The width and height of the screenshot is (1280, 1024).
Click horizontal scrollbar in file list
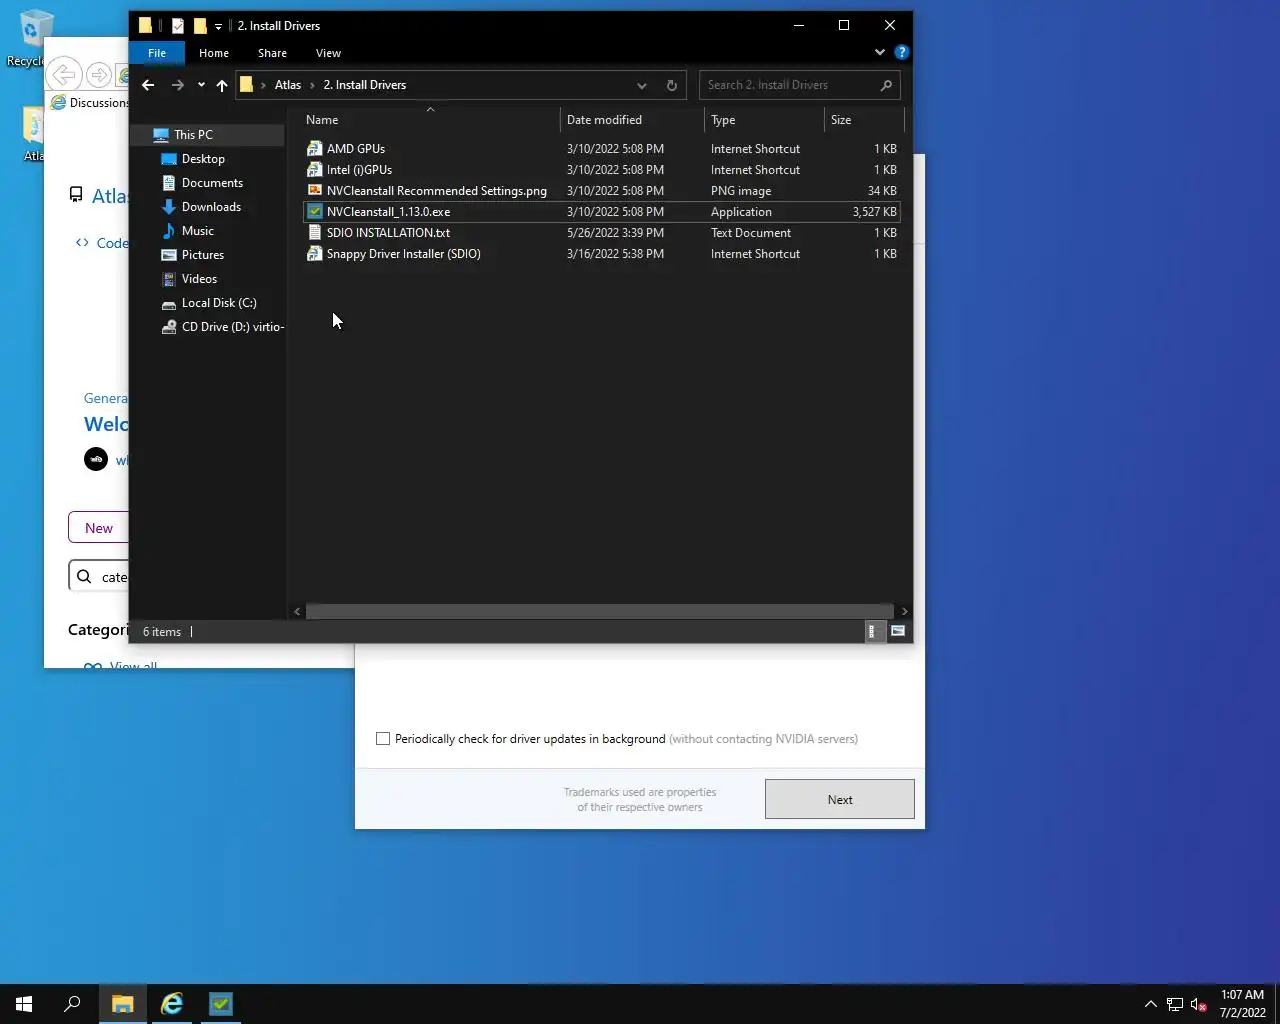coord(599,611)
